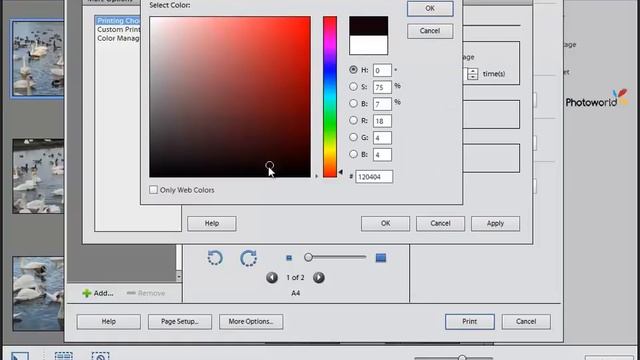Viewport: 640px width, 360px height.
Task: Click the large zoom-in image icon
Action: click(x=381, y=258)
